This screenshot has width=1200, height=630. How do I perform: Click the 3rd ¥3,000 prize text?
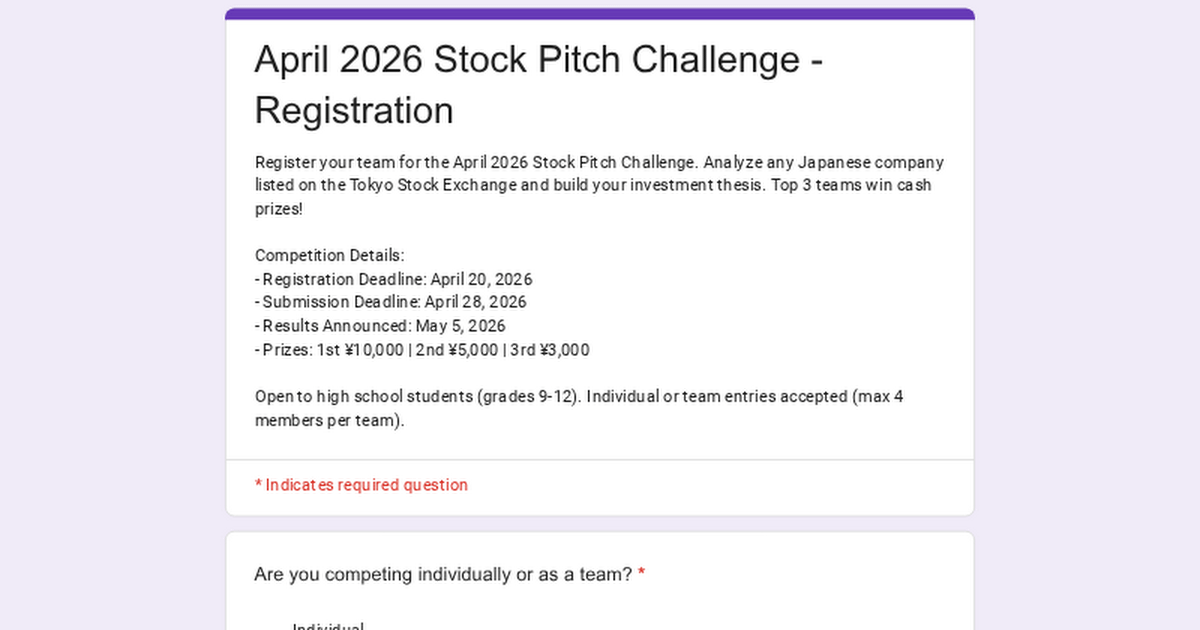[x=550, y=350]
